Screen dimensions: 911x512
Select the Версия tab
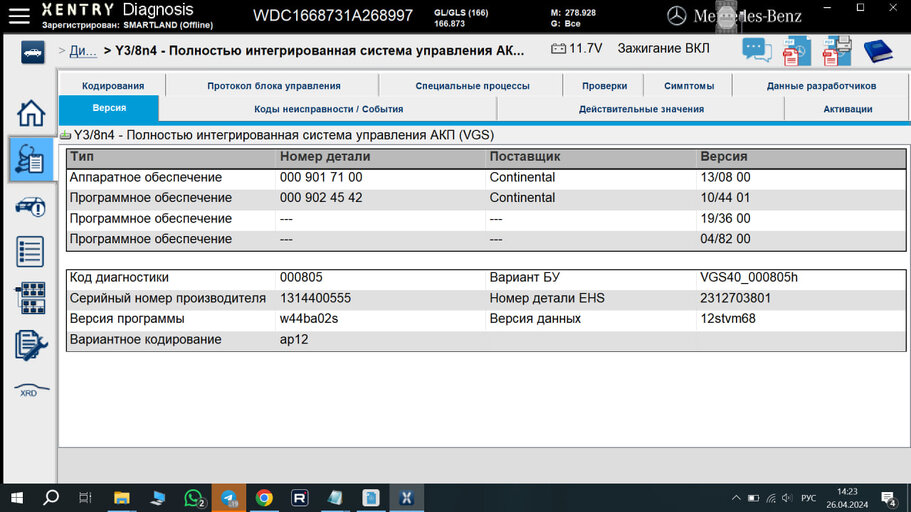pos(109,108)
